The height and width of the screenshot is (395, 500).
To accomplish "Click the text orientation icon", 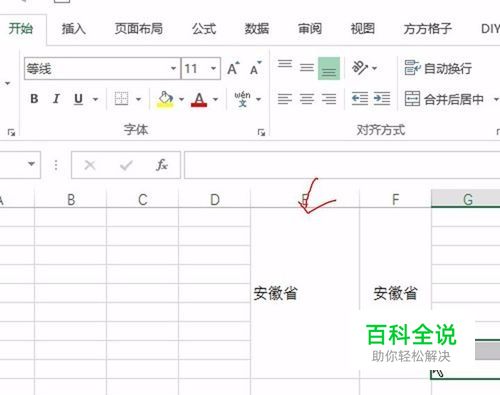I will point(360,68).
